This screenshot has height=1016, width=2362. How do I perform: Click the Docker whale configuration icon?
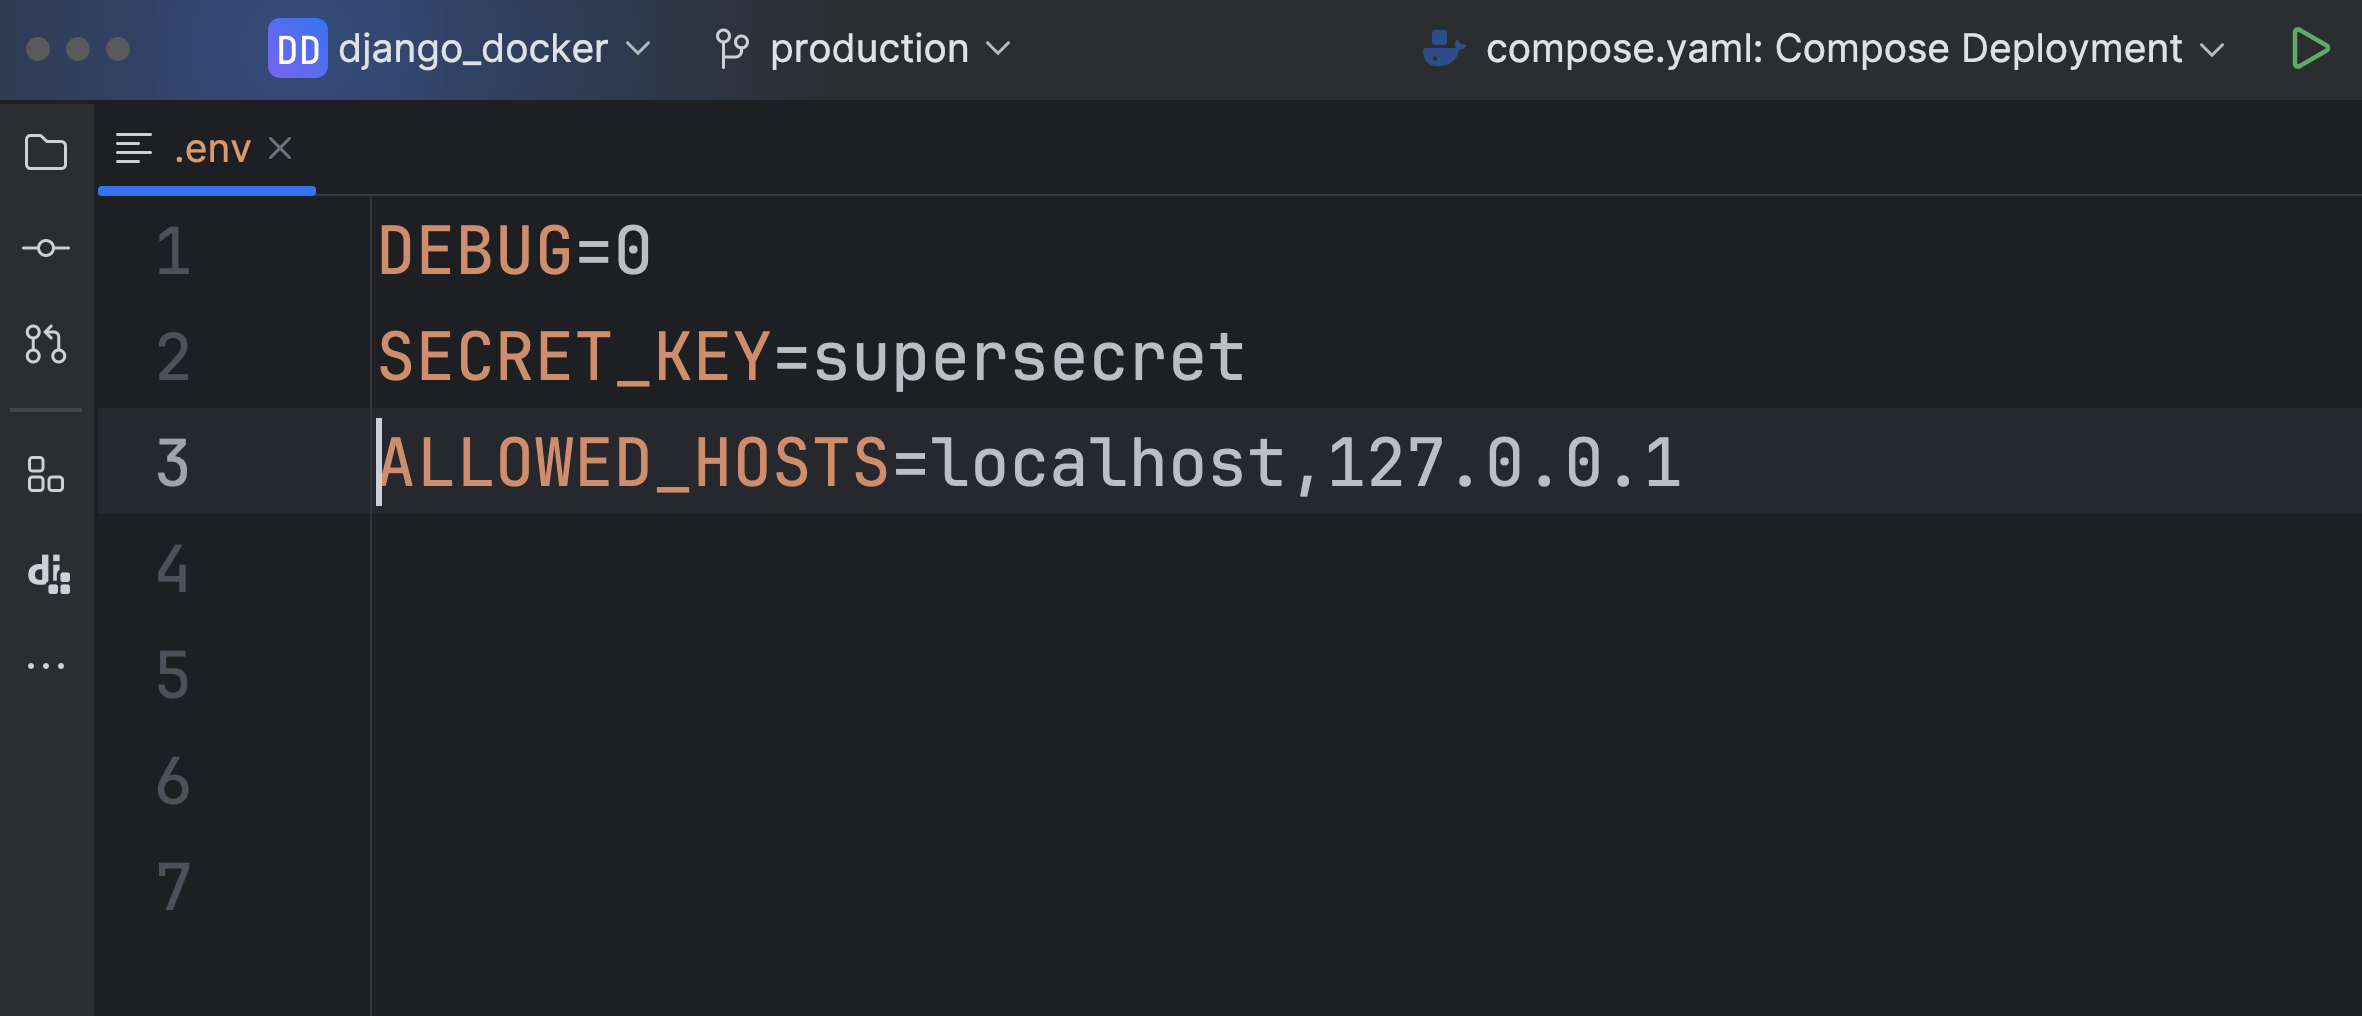[x=1443, y=49]
